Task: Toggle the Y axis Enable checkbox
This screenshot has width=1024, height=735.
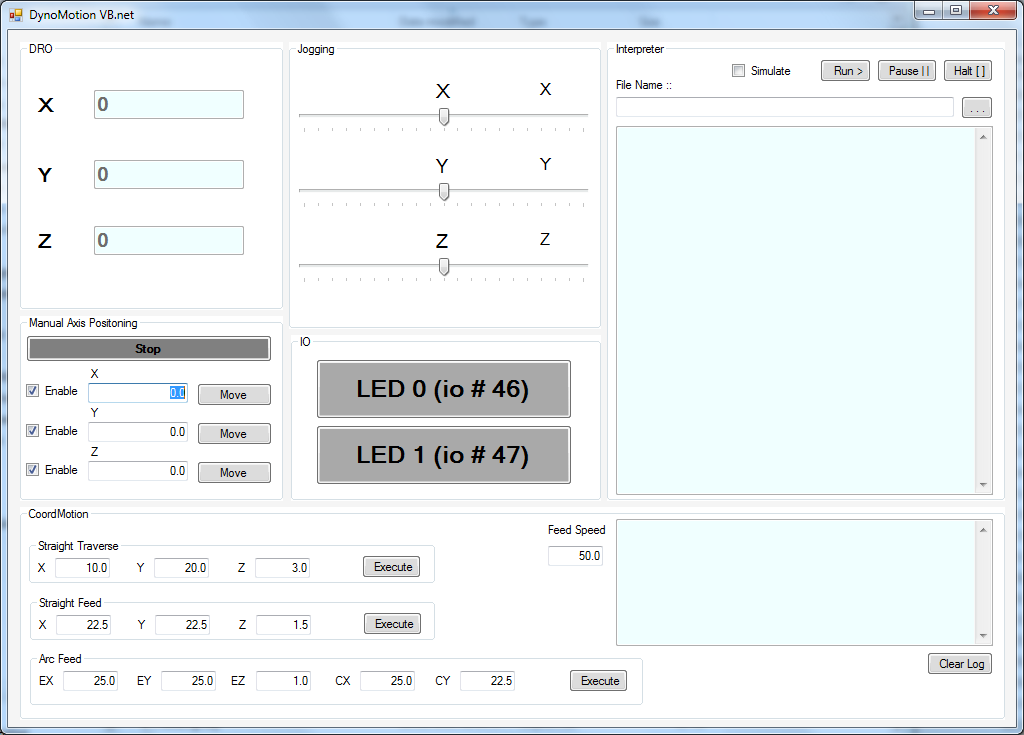Action: [33, 431]
